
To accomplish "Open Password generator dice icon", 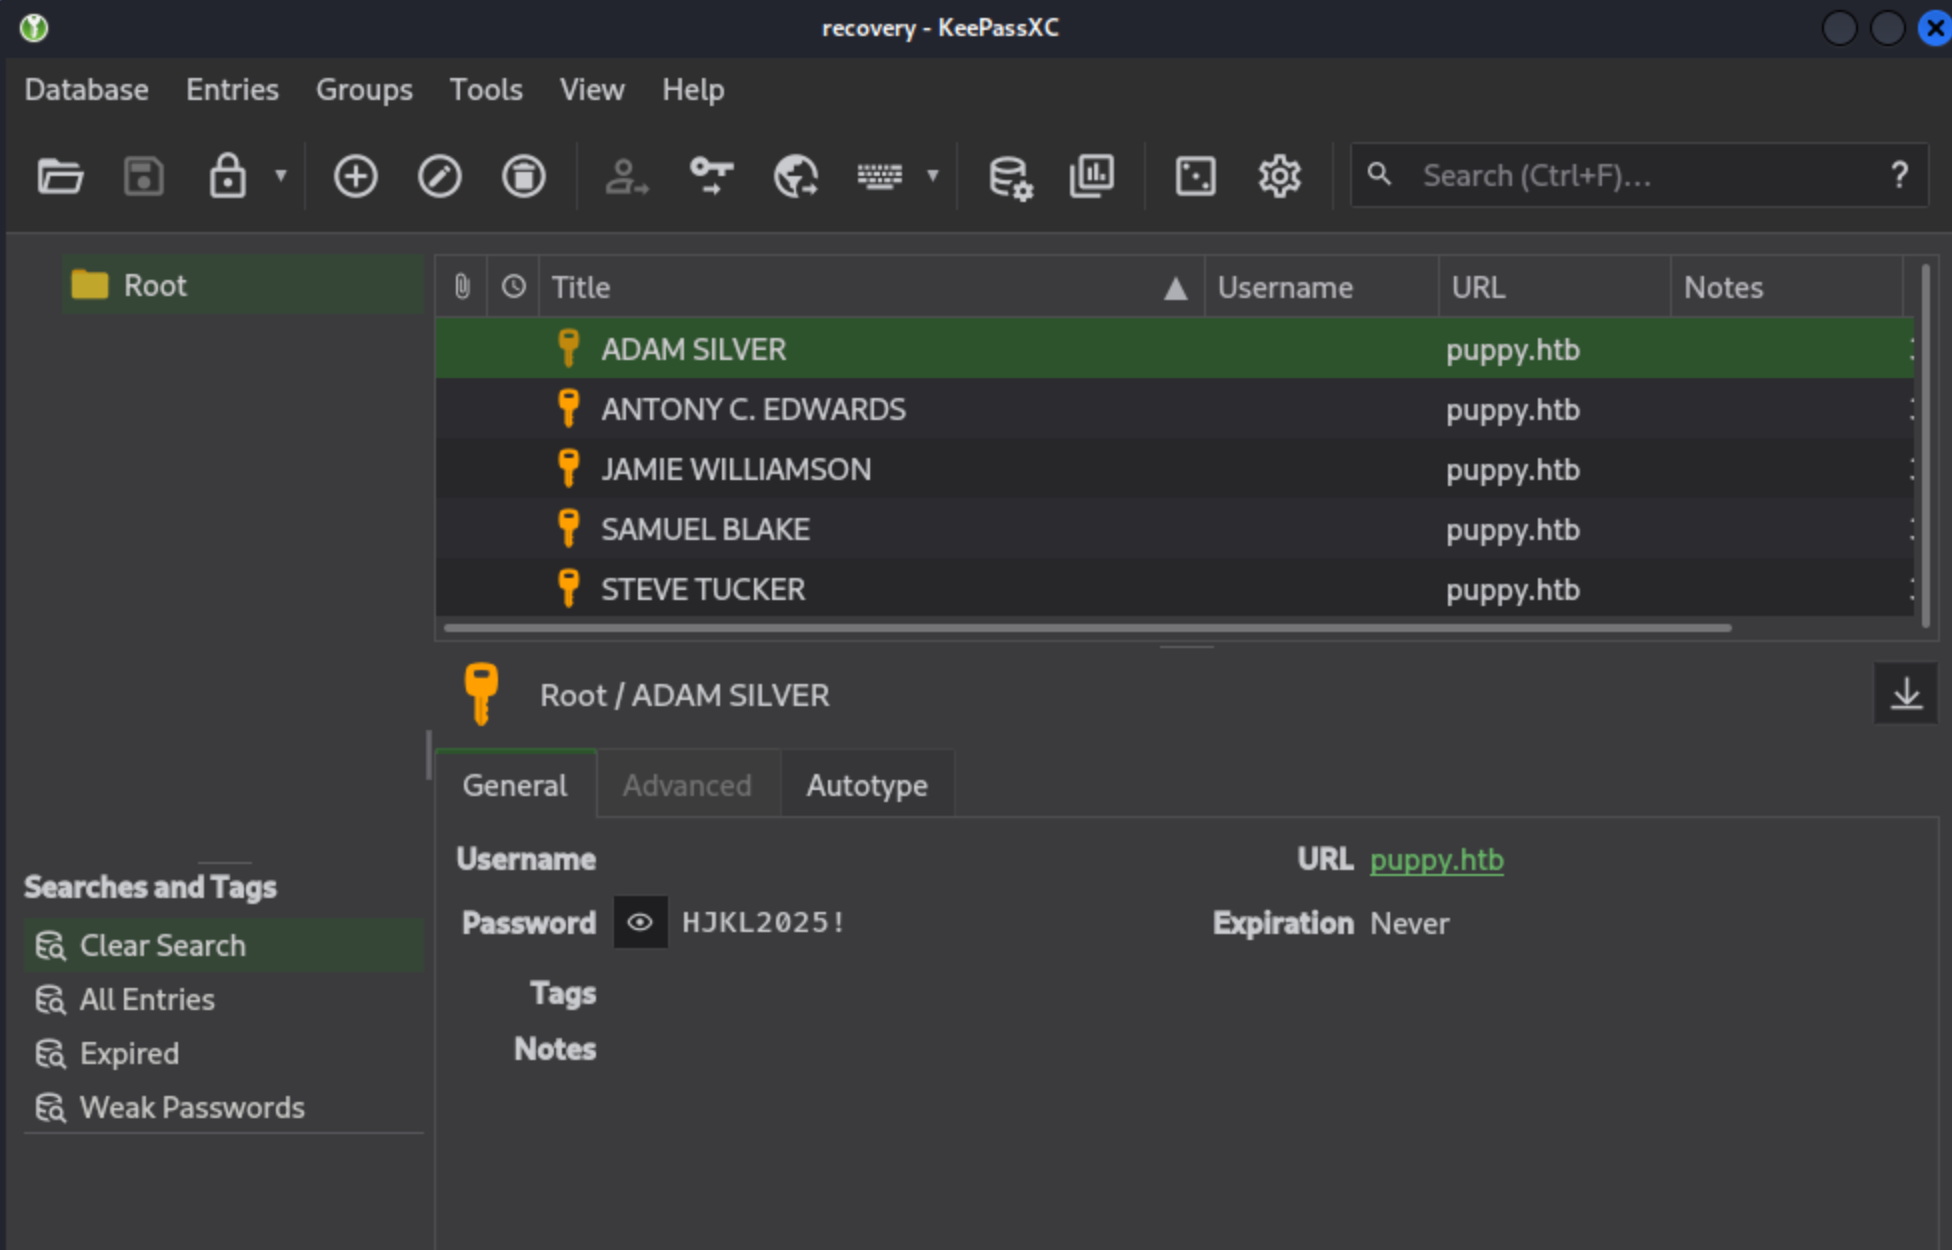I will coord(1195,177).
